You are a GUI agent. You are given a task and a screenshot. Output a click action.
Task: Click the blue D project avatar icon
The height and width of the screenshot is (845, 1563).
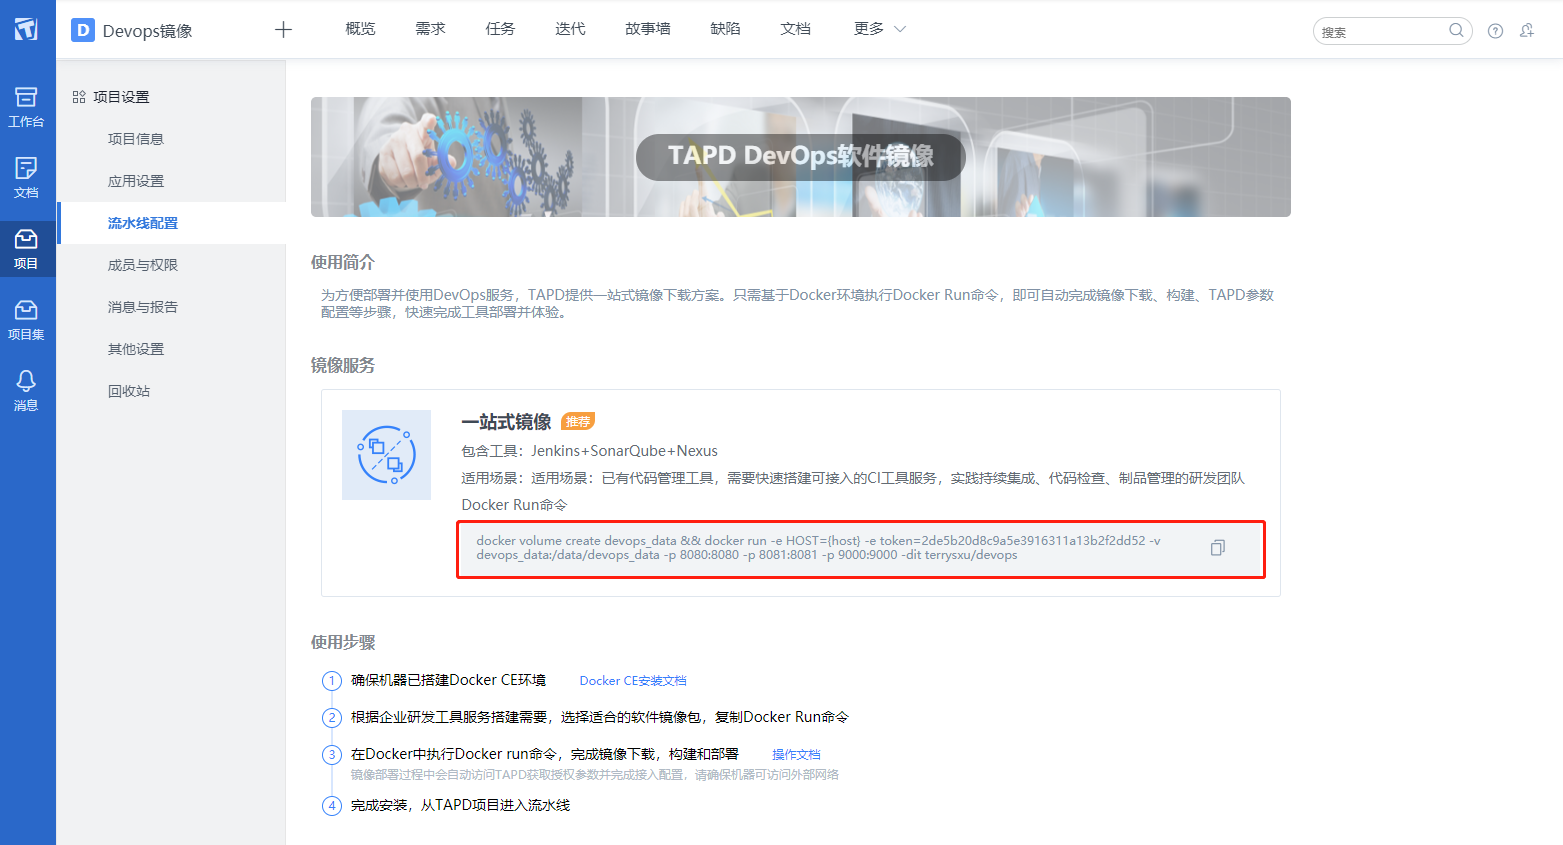click(x=83, y=30)
